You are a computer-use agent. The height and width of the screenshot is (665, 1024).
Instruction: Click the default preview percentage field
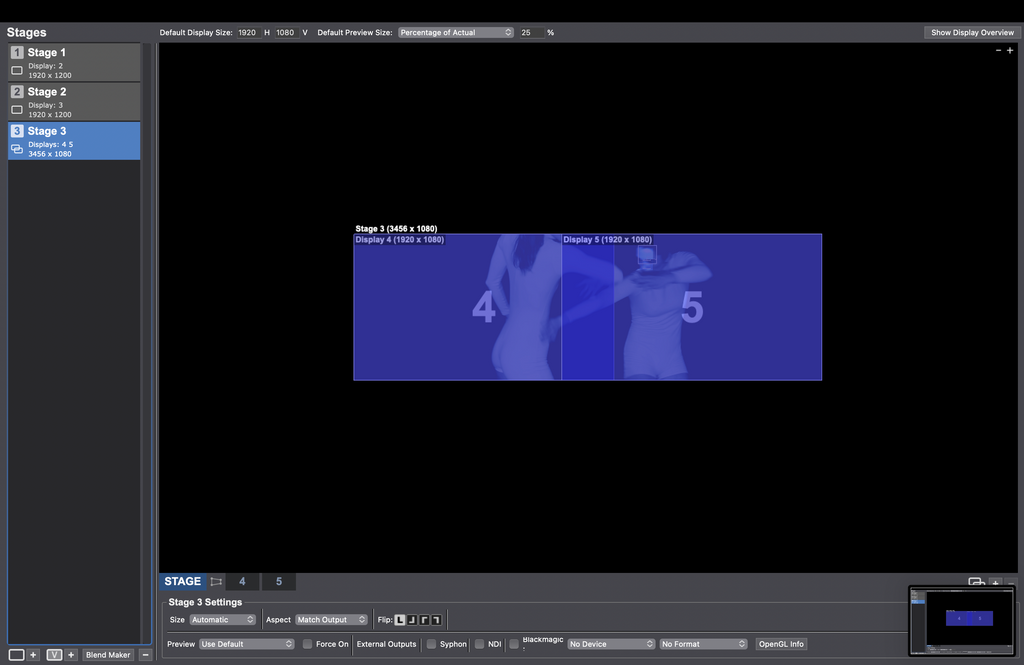[x=531, y=32]
